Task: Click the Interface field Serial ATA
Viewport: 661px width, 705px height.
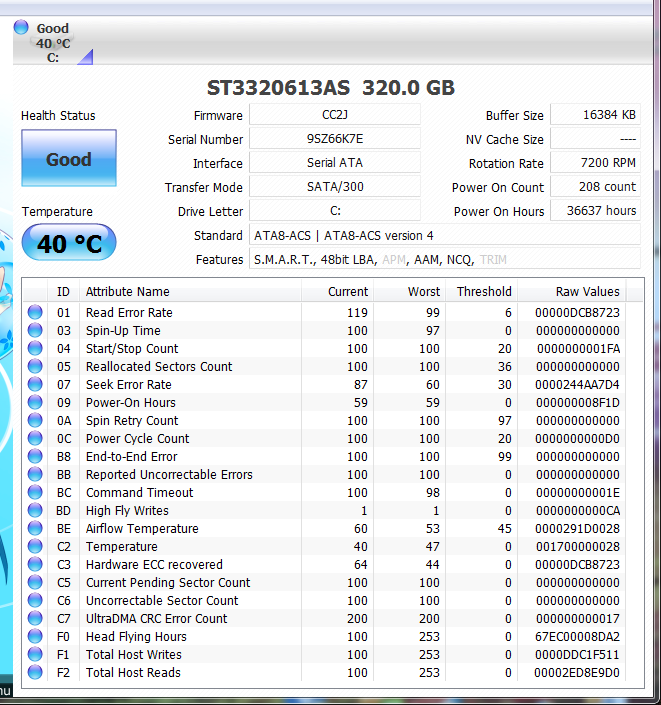Action: point(335,162)
